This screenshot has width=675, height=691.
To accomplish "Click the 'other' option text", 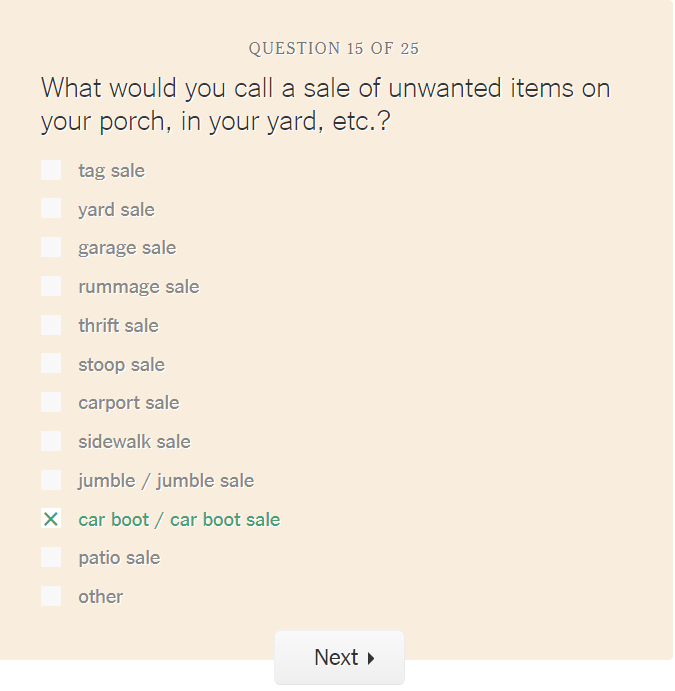I will tap(101, 596).
